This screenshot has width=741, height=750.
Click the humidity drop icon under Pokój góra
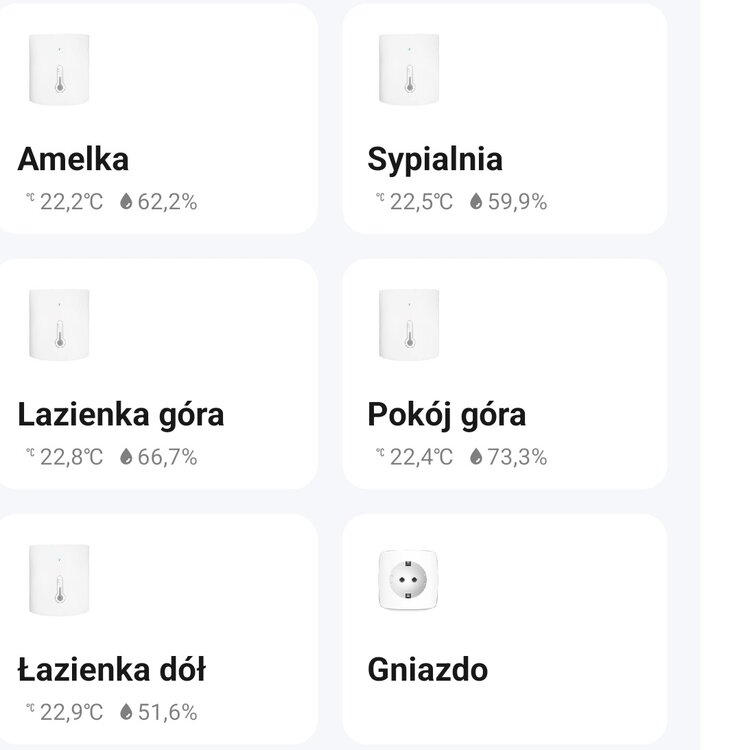[476, 457]
